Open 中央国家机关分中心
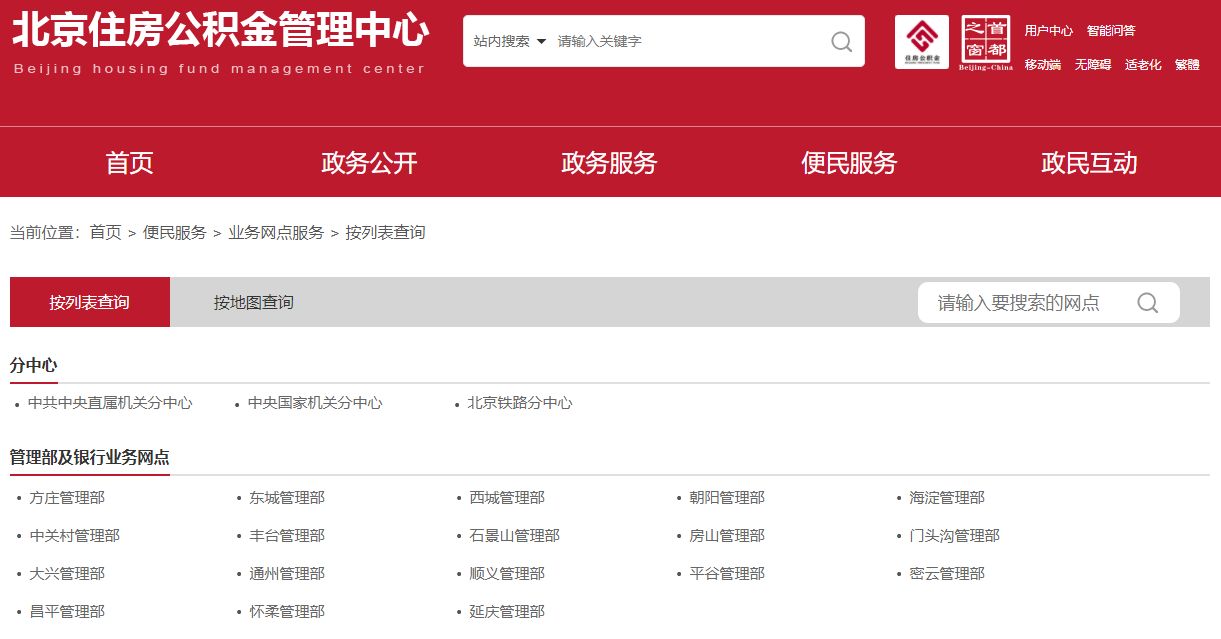 tap(315, 403)
